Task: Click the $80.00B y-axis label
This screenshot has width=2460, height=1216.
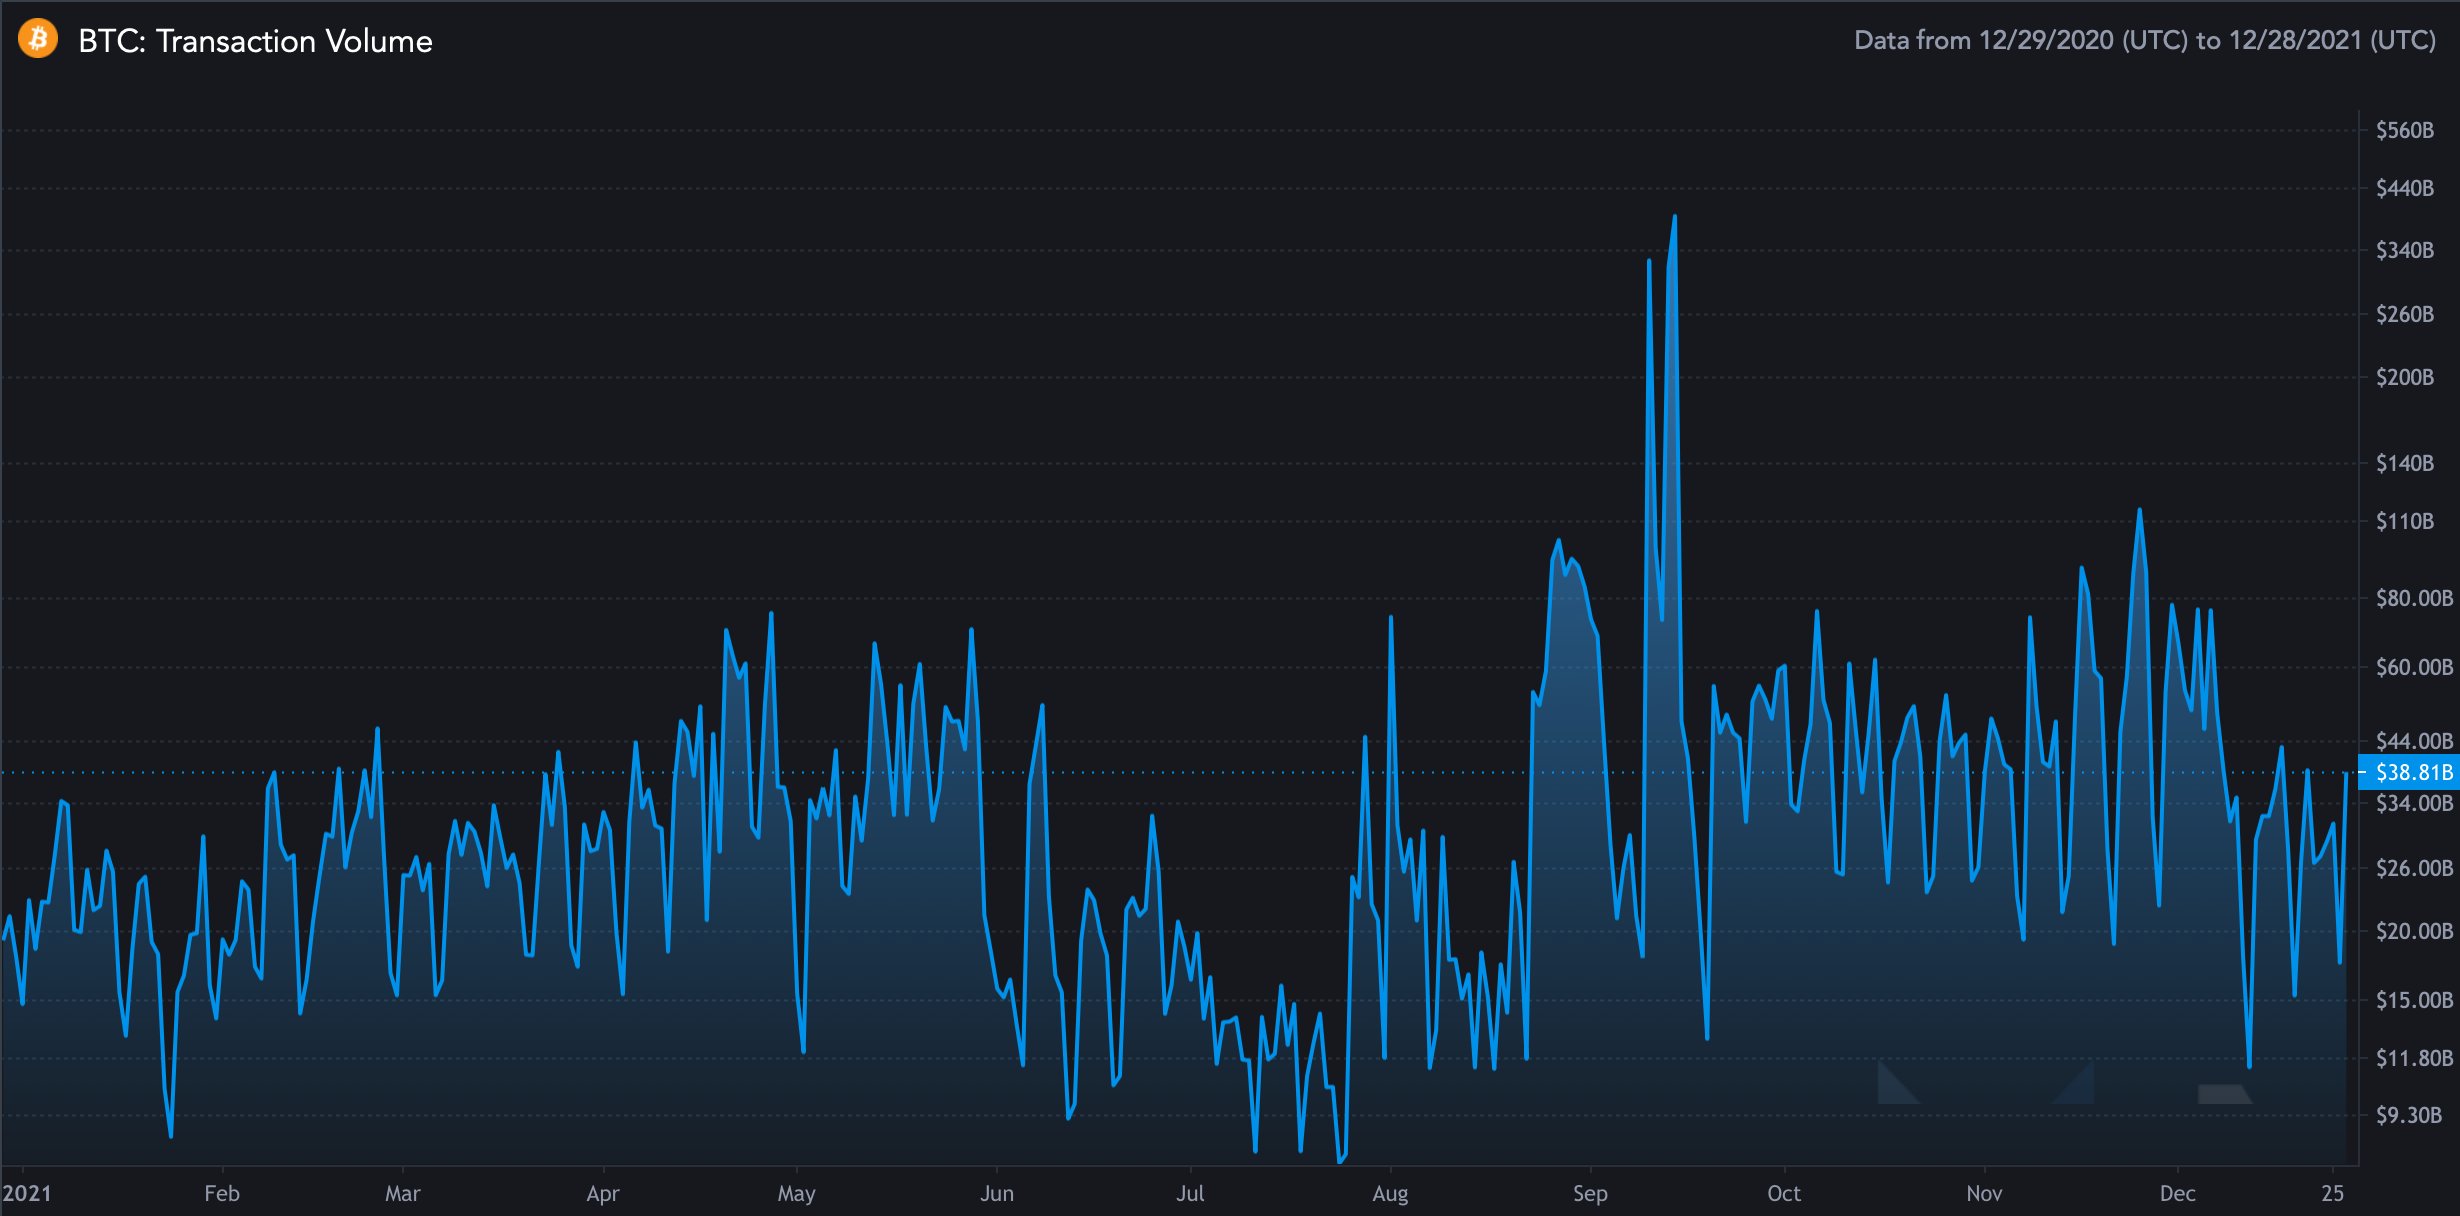Action: [x=2414, y=598]
